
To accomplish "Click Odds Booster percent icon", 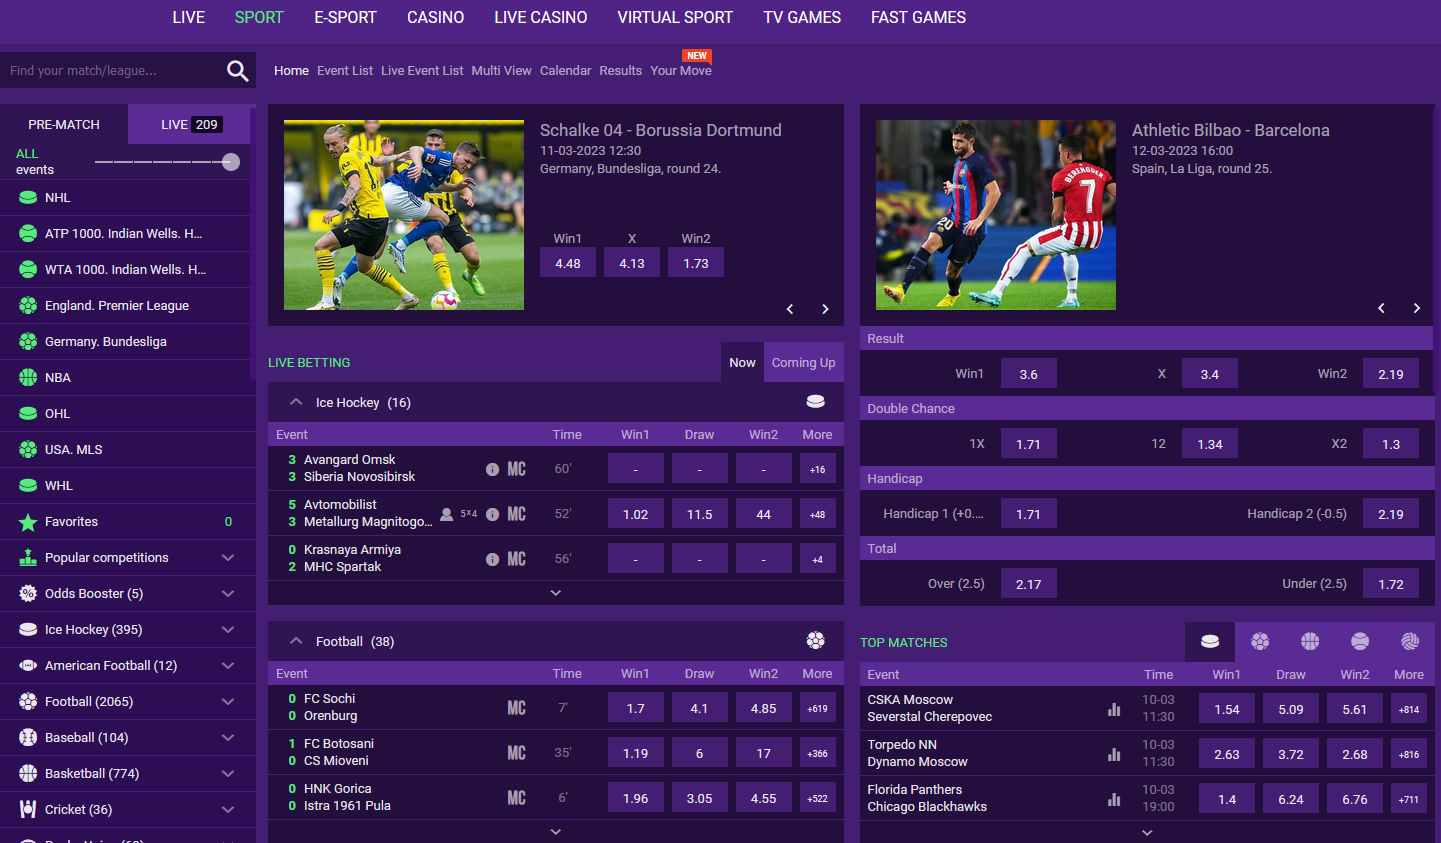I will [28, 594].
